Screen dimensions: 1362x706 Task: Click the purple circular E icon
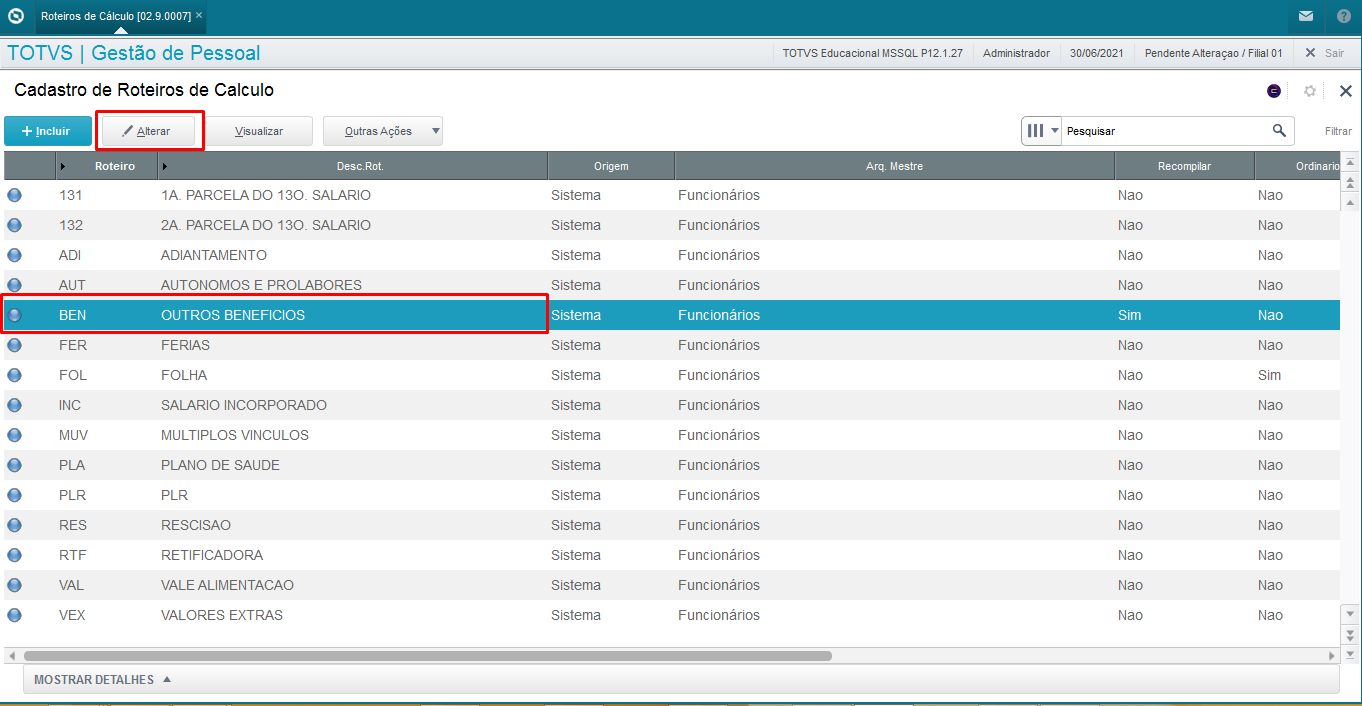(1274, 91)
